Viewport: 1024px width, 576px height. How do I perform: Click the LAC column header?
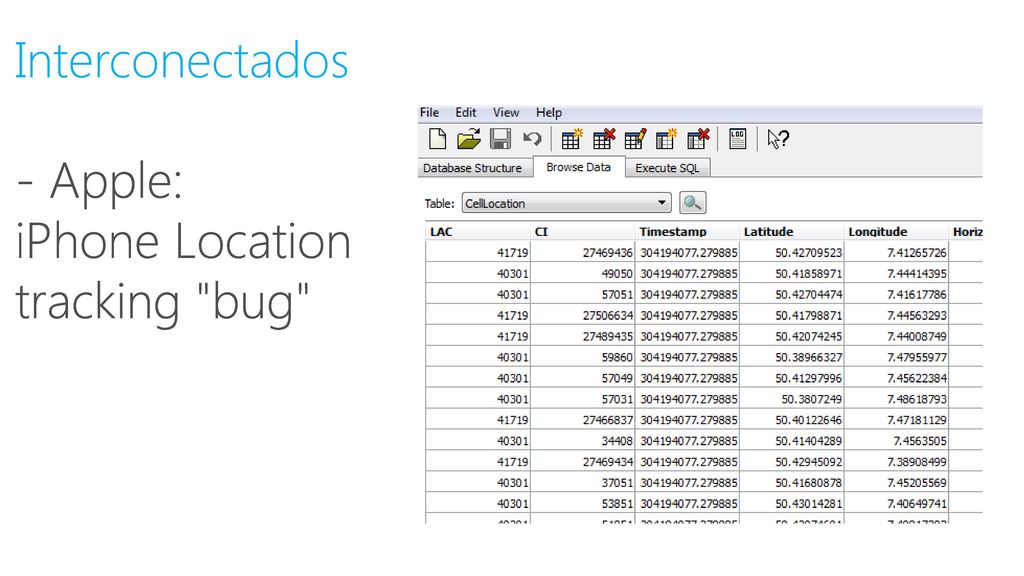tap(477, 231)
